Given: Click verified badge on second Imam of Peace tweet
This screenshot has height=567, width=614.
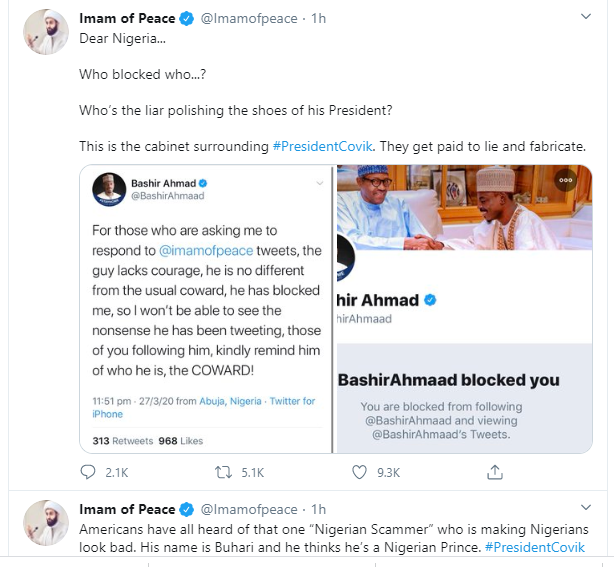Looking at the screenshot, I should click(x=187, y=509).
